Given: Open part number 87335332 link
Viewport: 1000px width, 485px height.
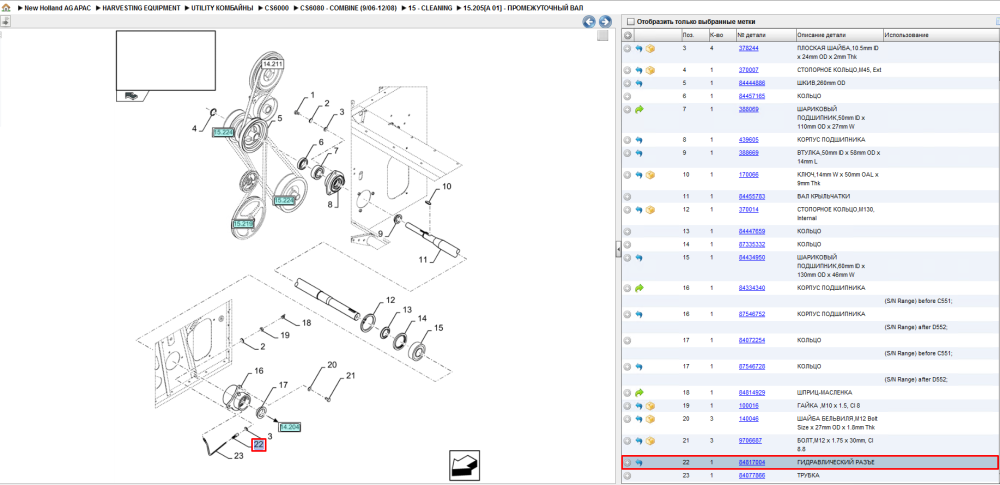Looking at the screenshot, I should click(x=751, y=244).
